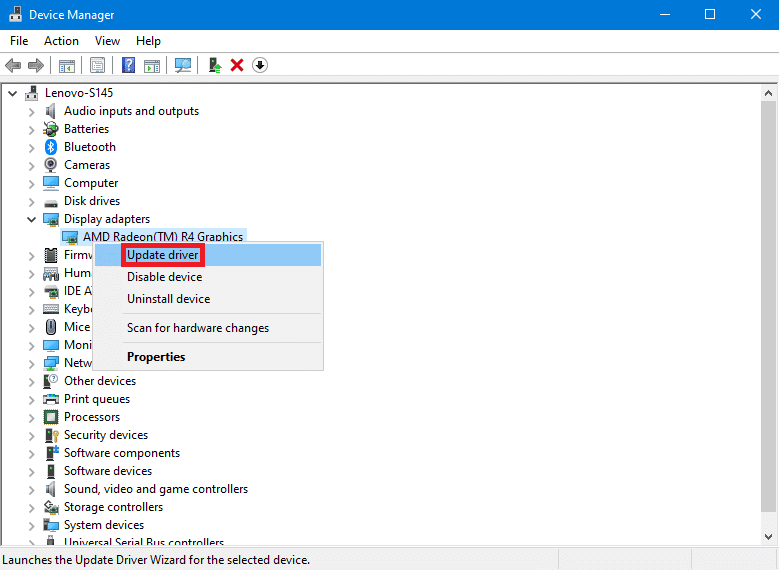Screen dimensions: 779x570
Task: Expand Audio inputs and outputs
Action: click(32, 112)
